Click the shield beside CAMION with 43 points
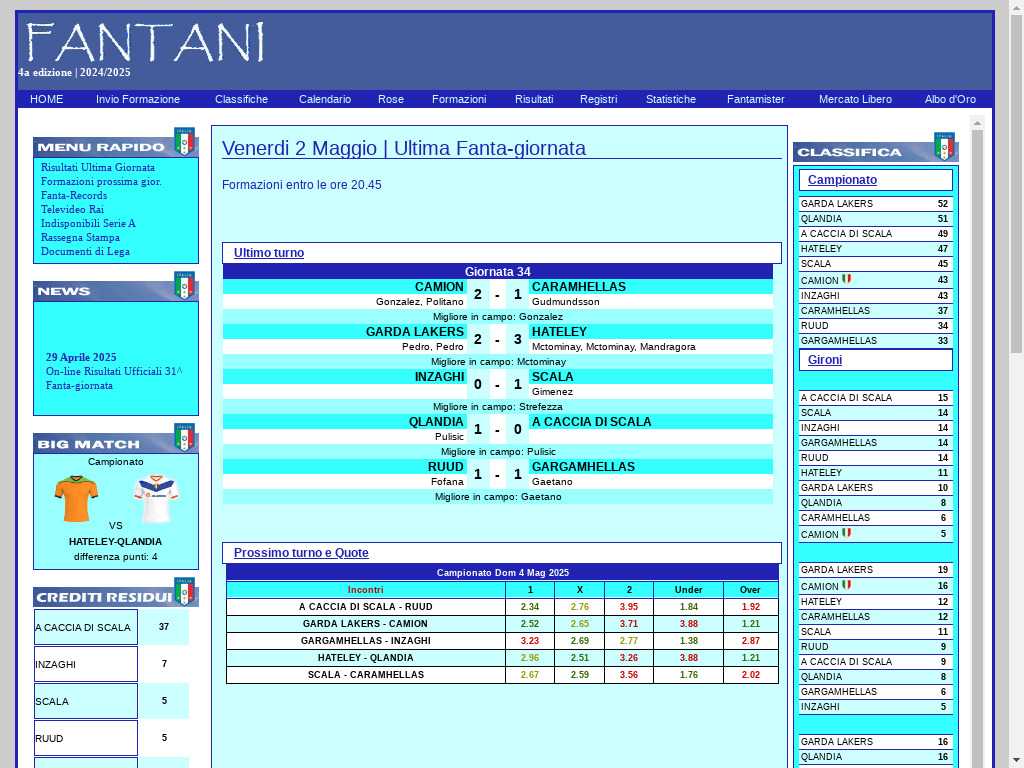Viewport: 1024px width, 768px height. click(846, 279)
